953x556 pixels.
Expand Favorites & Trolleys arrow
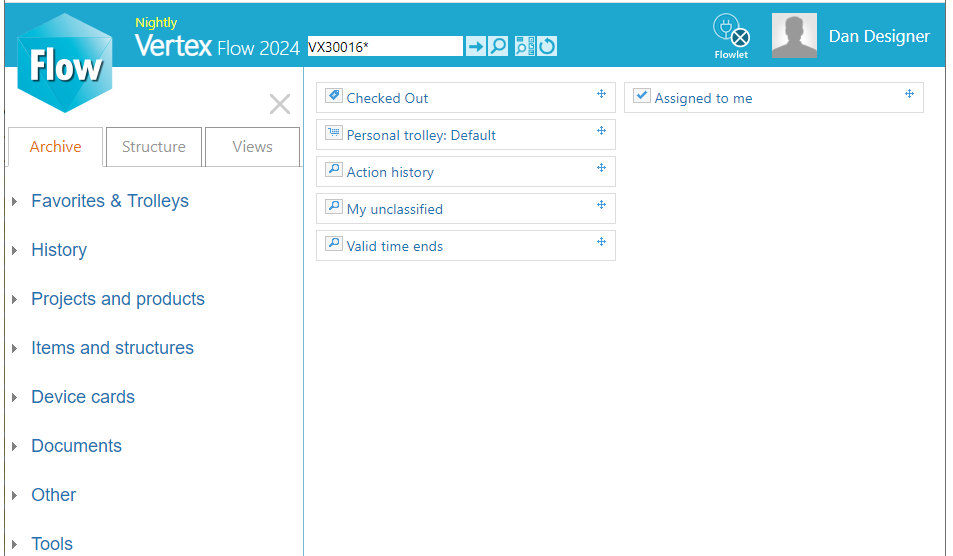(15, 201)
